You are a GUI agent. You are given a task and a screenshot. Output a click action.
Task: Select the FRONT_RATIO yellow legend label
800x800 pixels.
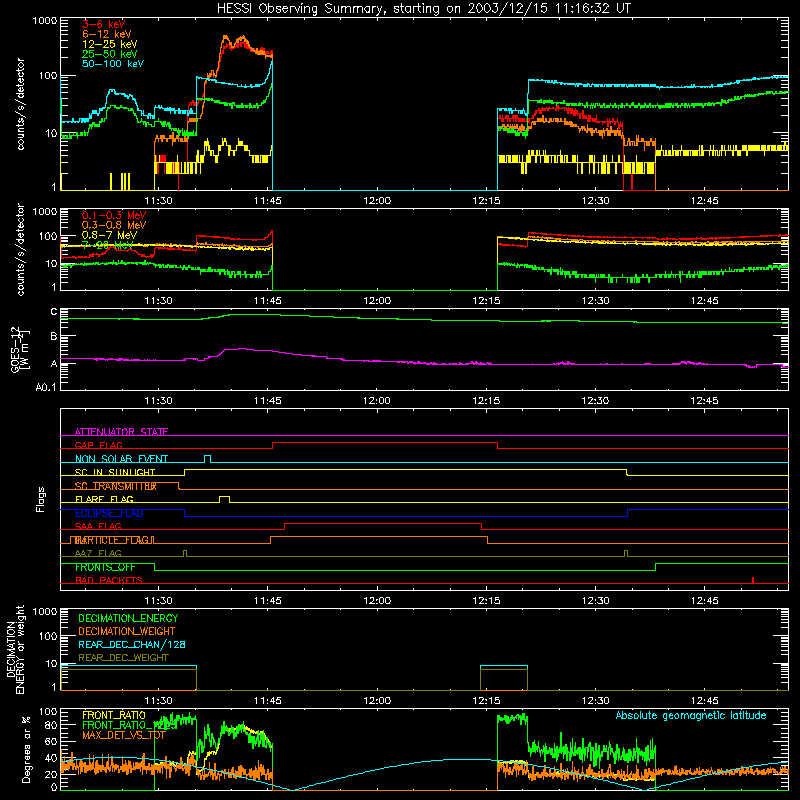tap(114, 715)
